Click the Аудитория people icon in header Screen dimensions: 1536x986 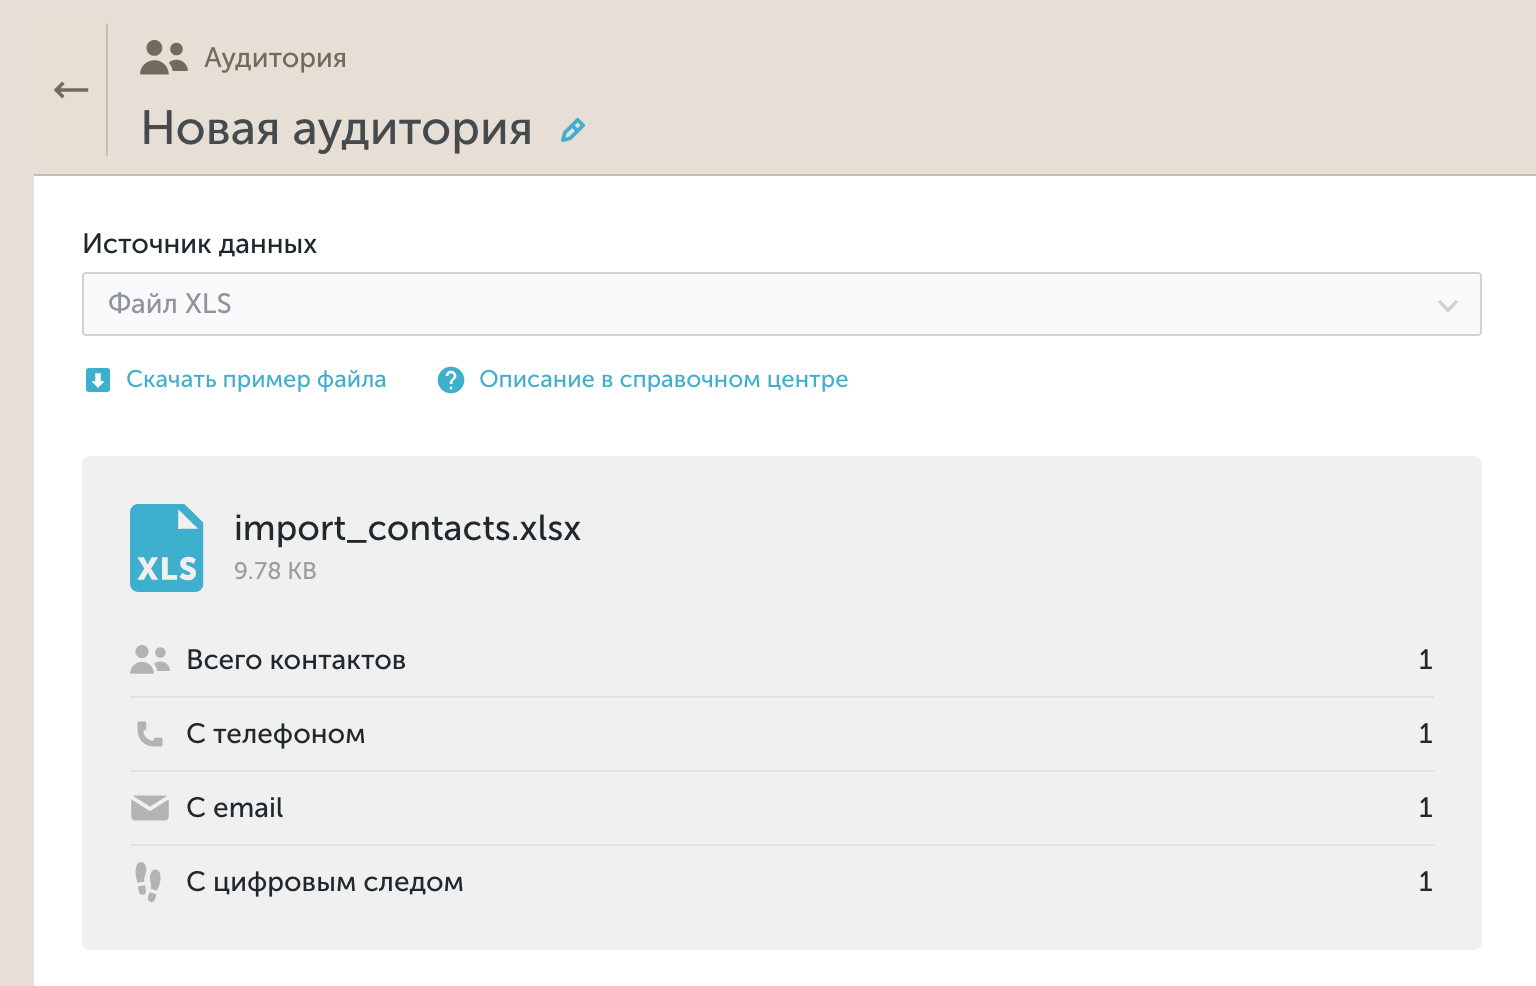[x=164, y=56]
